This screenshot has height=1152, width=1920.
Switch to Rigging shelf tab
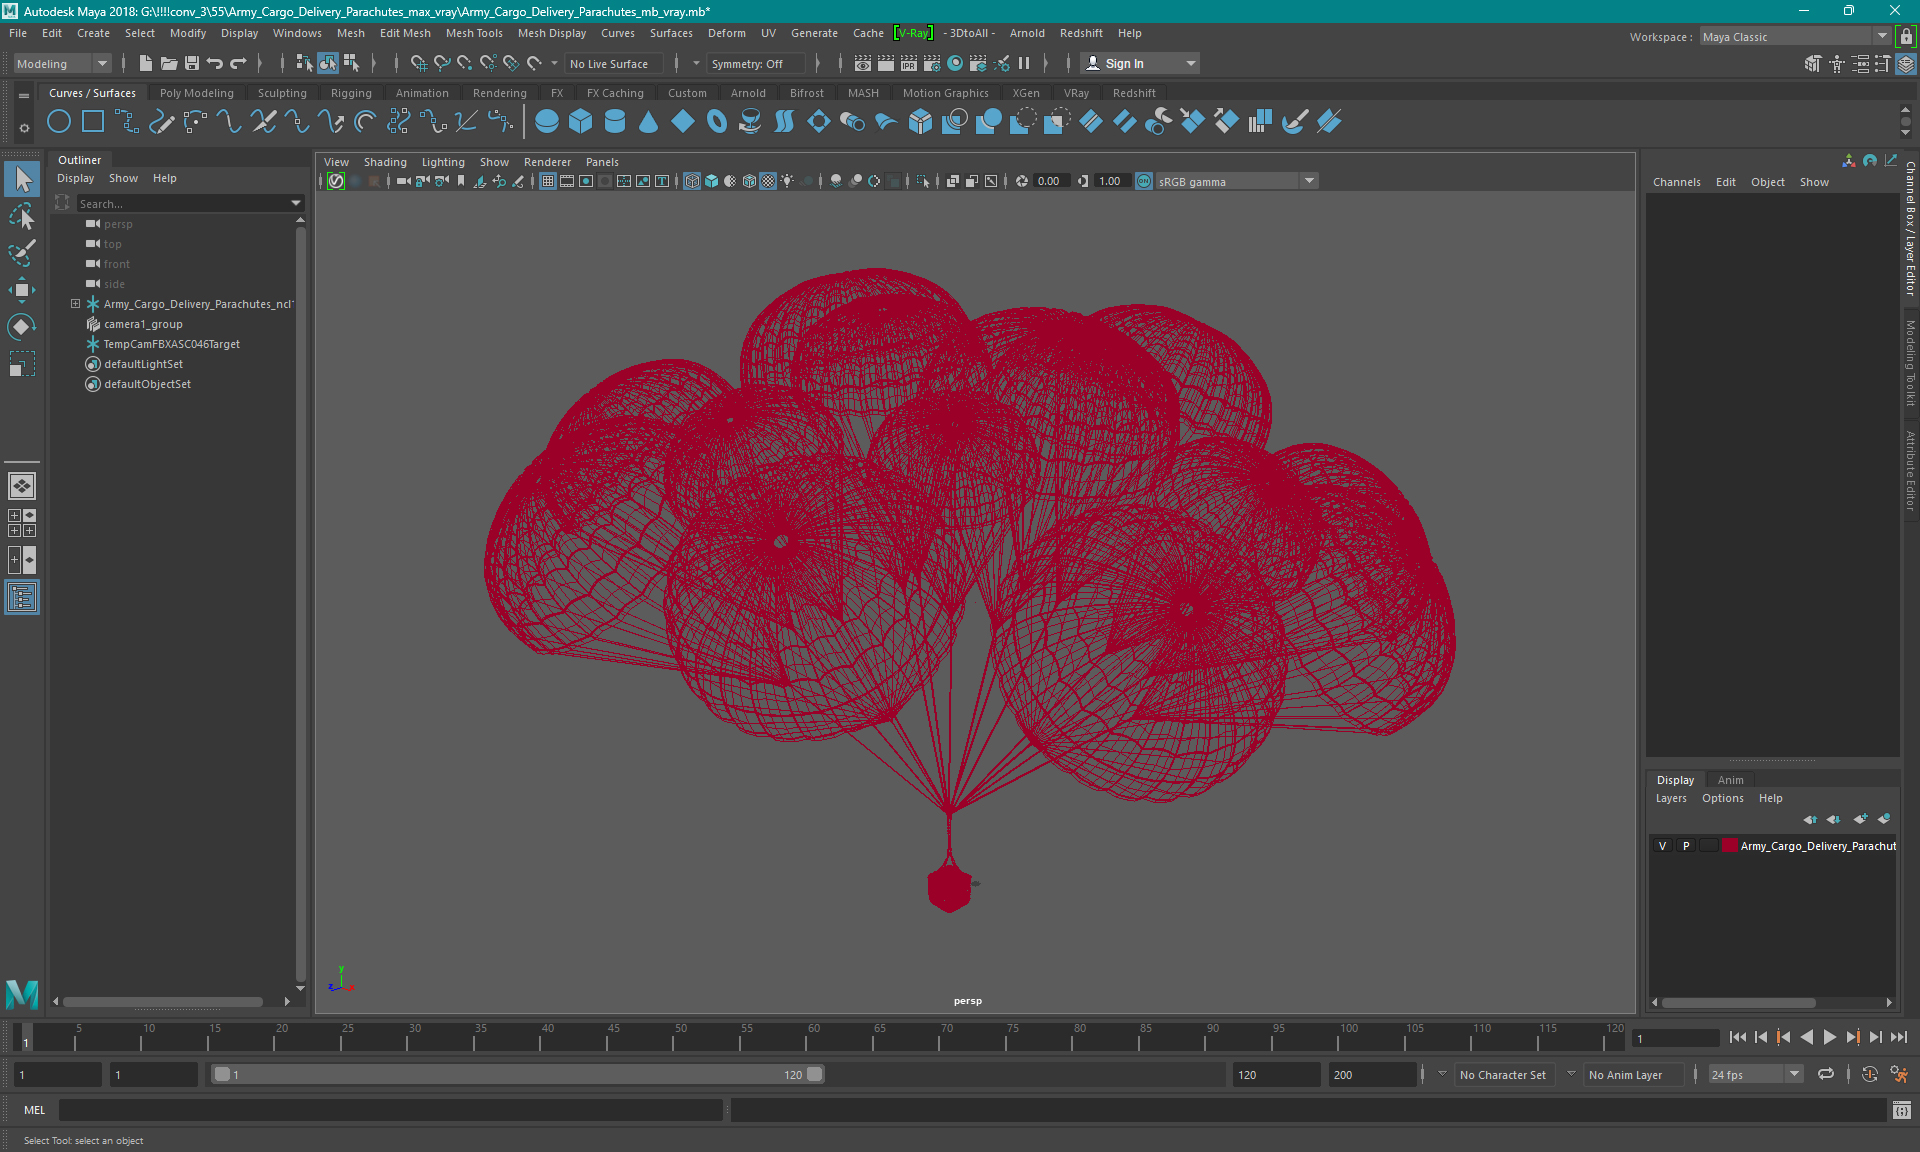[351, 93]
